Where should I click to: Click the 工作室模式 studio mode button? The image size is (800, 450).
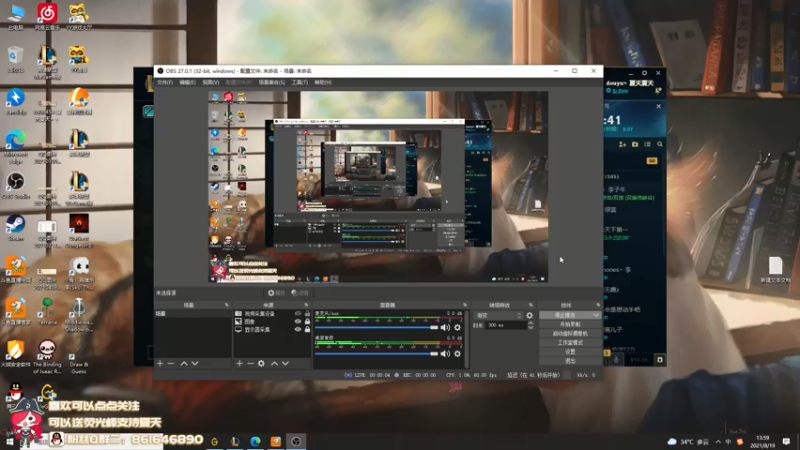(570, 343)
